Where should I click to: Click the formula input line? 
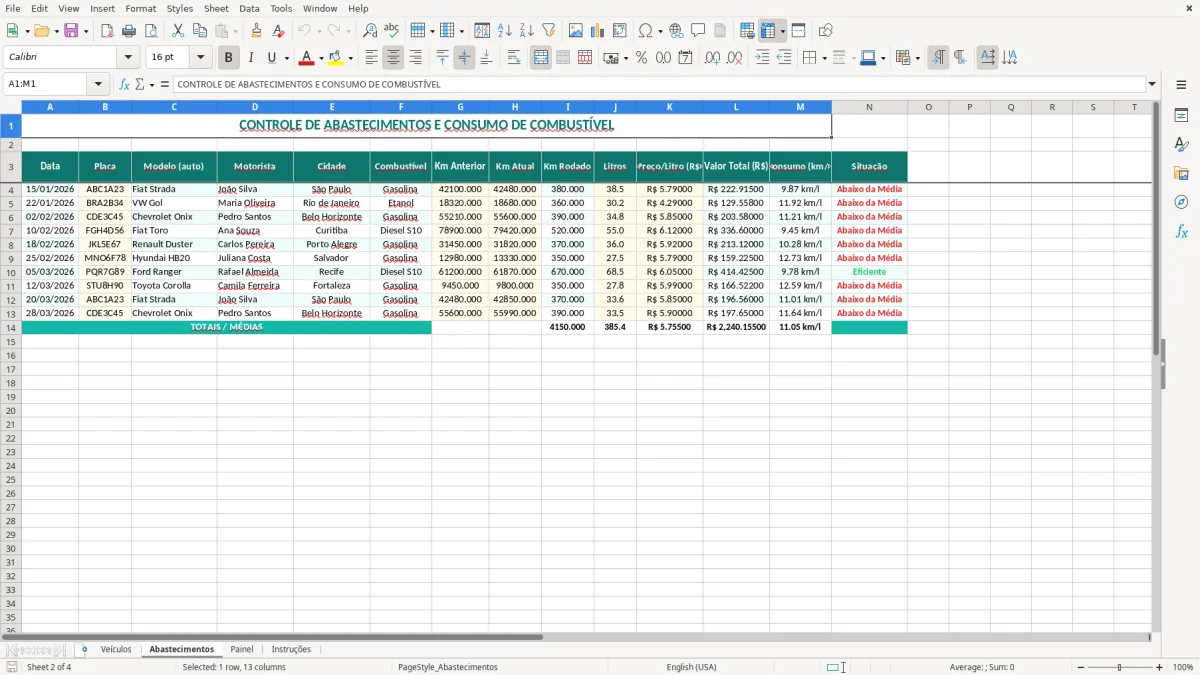(658, 84)
